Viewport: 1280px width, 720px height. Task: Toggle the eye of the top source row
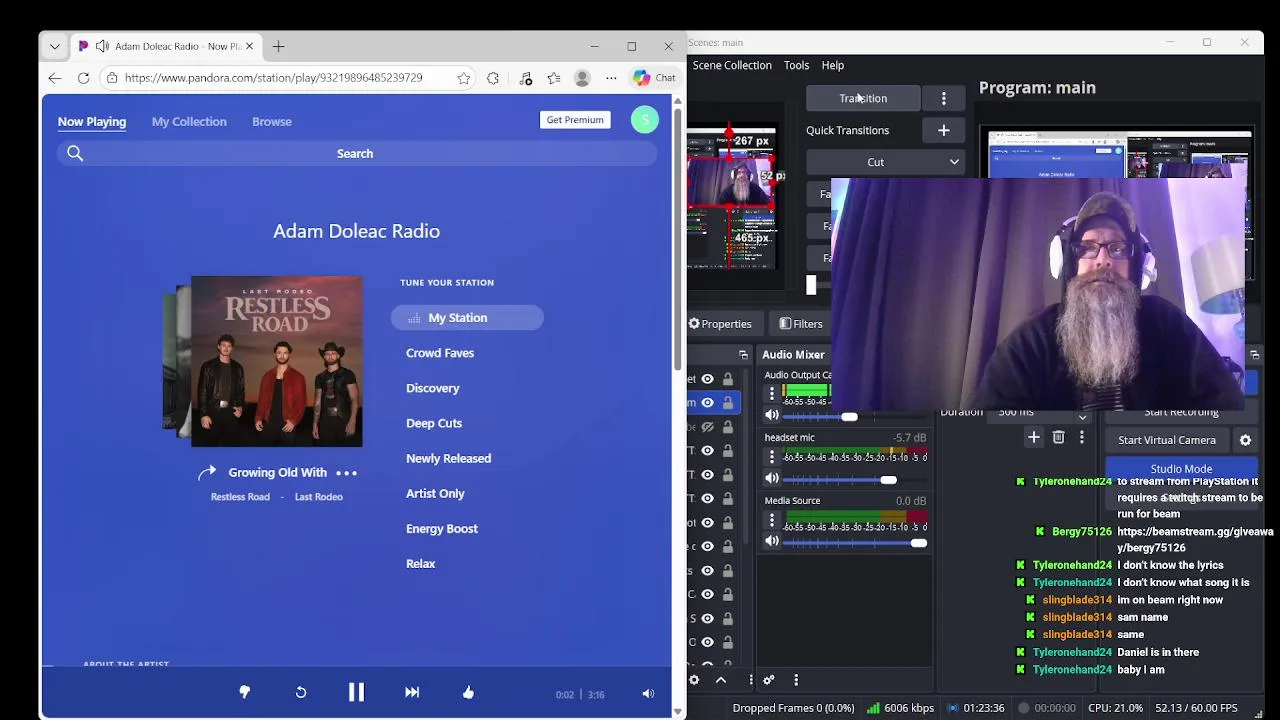click(x=707, y=379)
